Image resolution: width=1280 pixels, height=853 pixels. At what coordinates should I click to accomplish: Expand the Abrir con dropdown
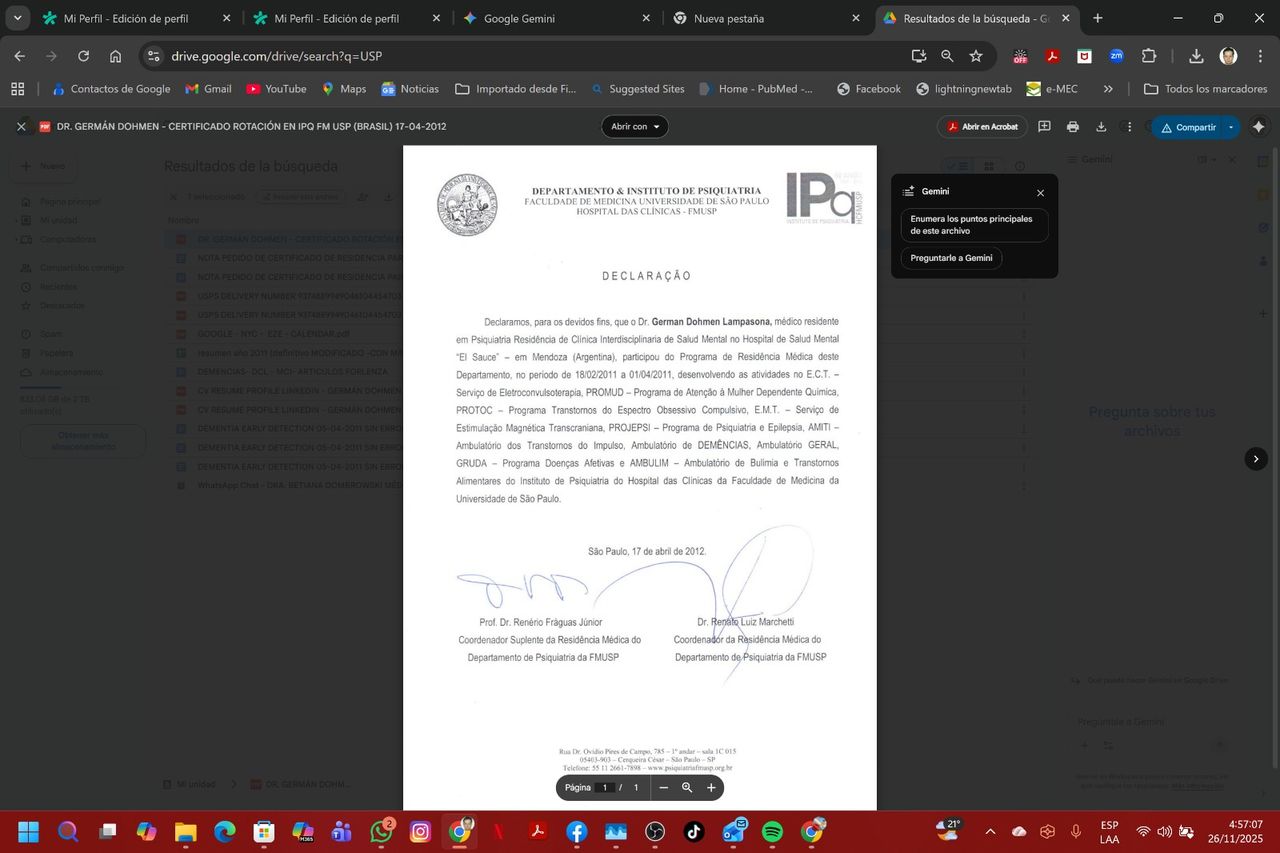tap(634, 127)
